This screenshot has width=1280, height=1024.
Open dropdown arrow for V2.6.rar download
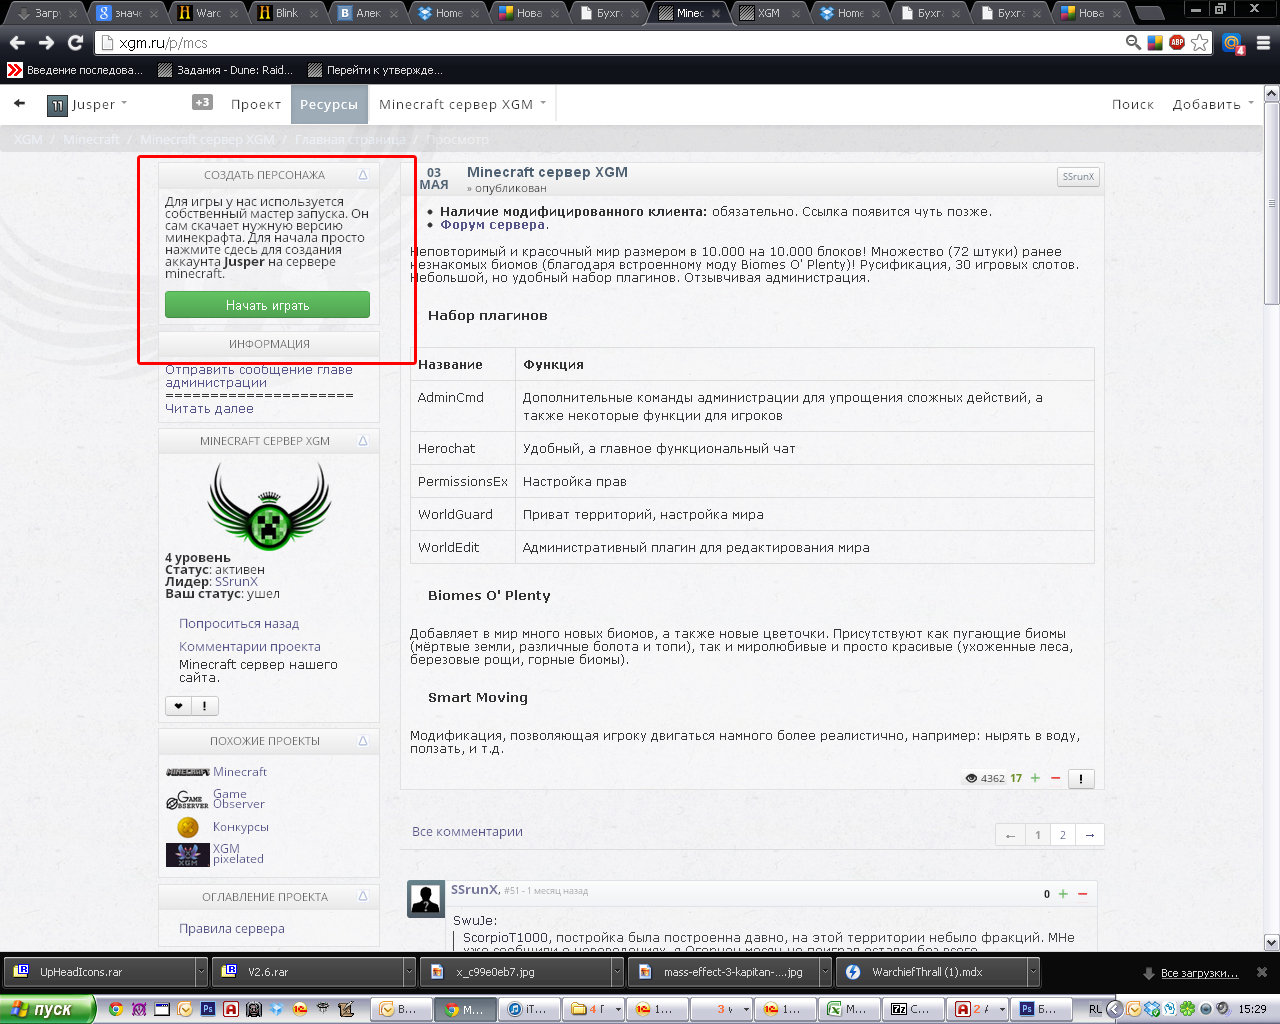pyautogui.click(x=408, y=972)
